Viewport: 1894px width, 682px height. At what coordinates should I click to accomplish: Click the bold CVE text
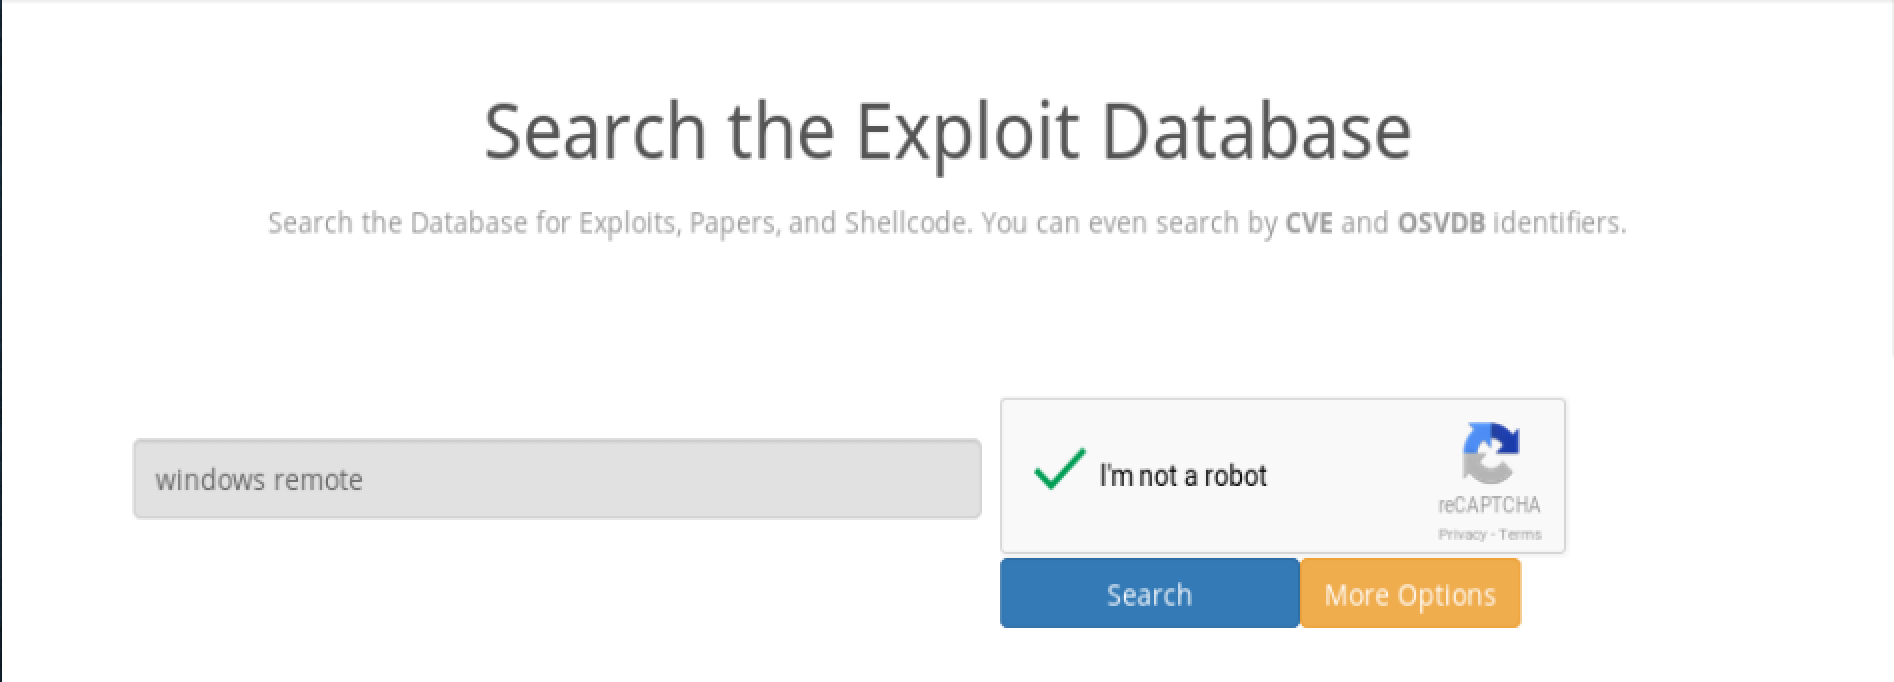[1309, 222]
